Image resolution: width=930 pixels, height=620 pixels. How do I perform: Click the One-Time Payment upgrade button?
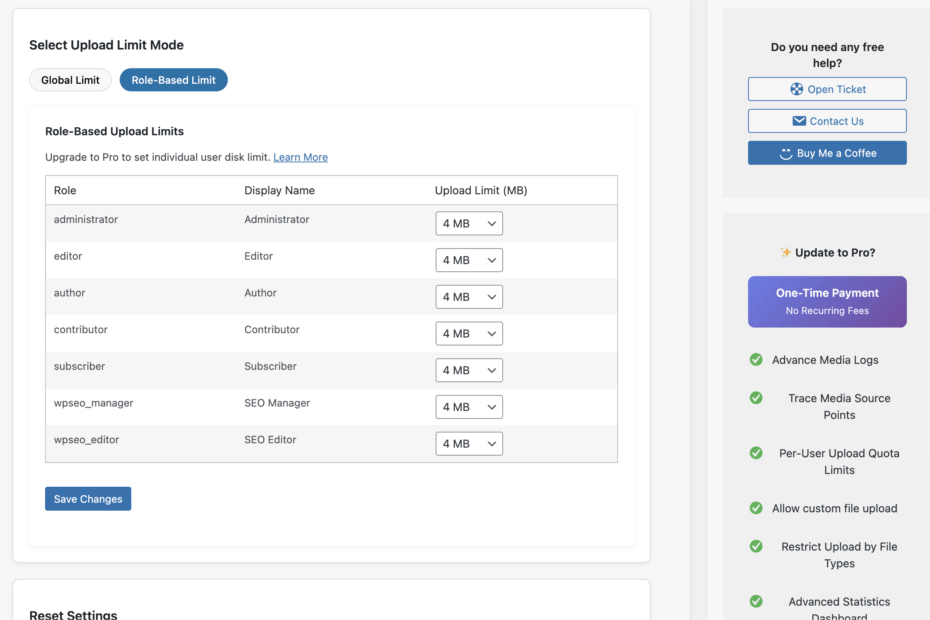(827, 301)
